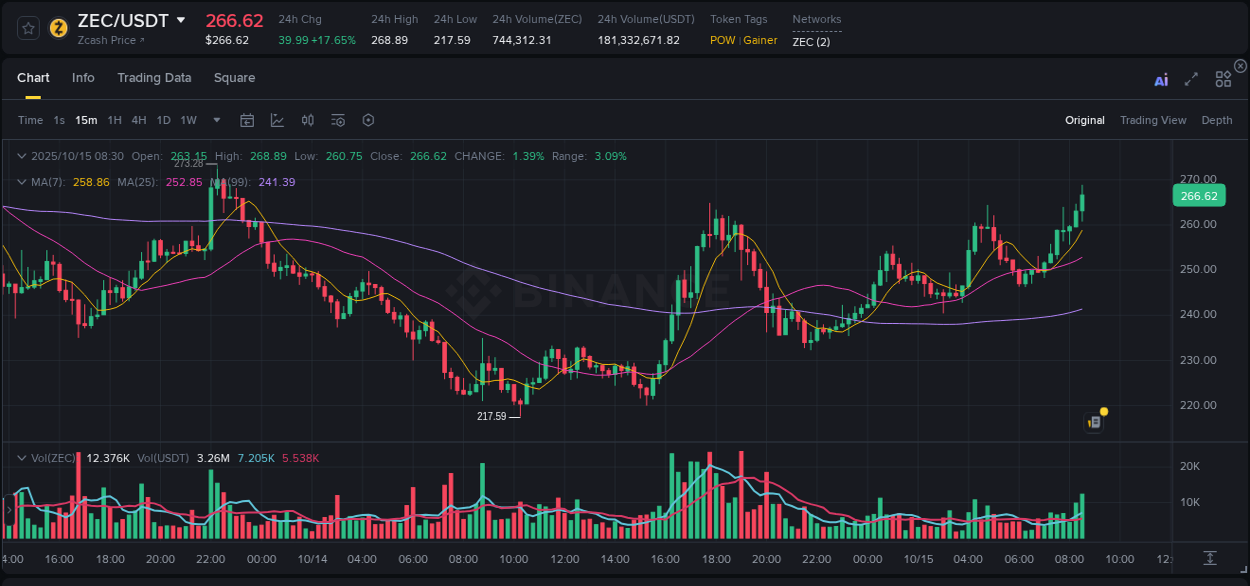Open chart settings via hexagon icon
This screenshot has height=586, width=1250.
point(368,120)
